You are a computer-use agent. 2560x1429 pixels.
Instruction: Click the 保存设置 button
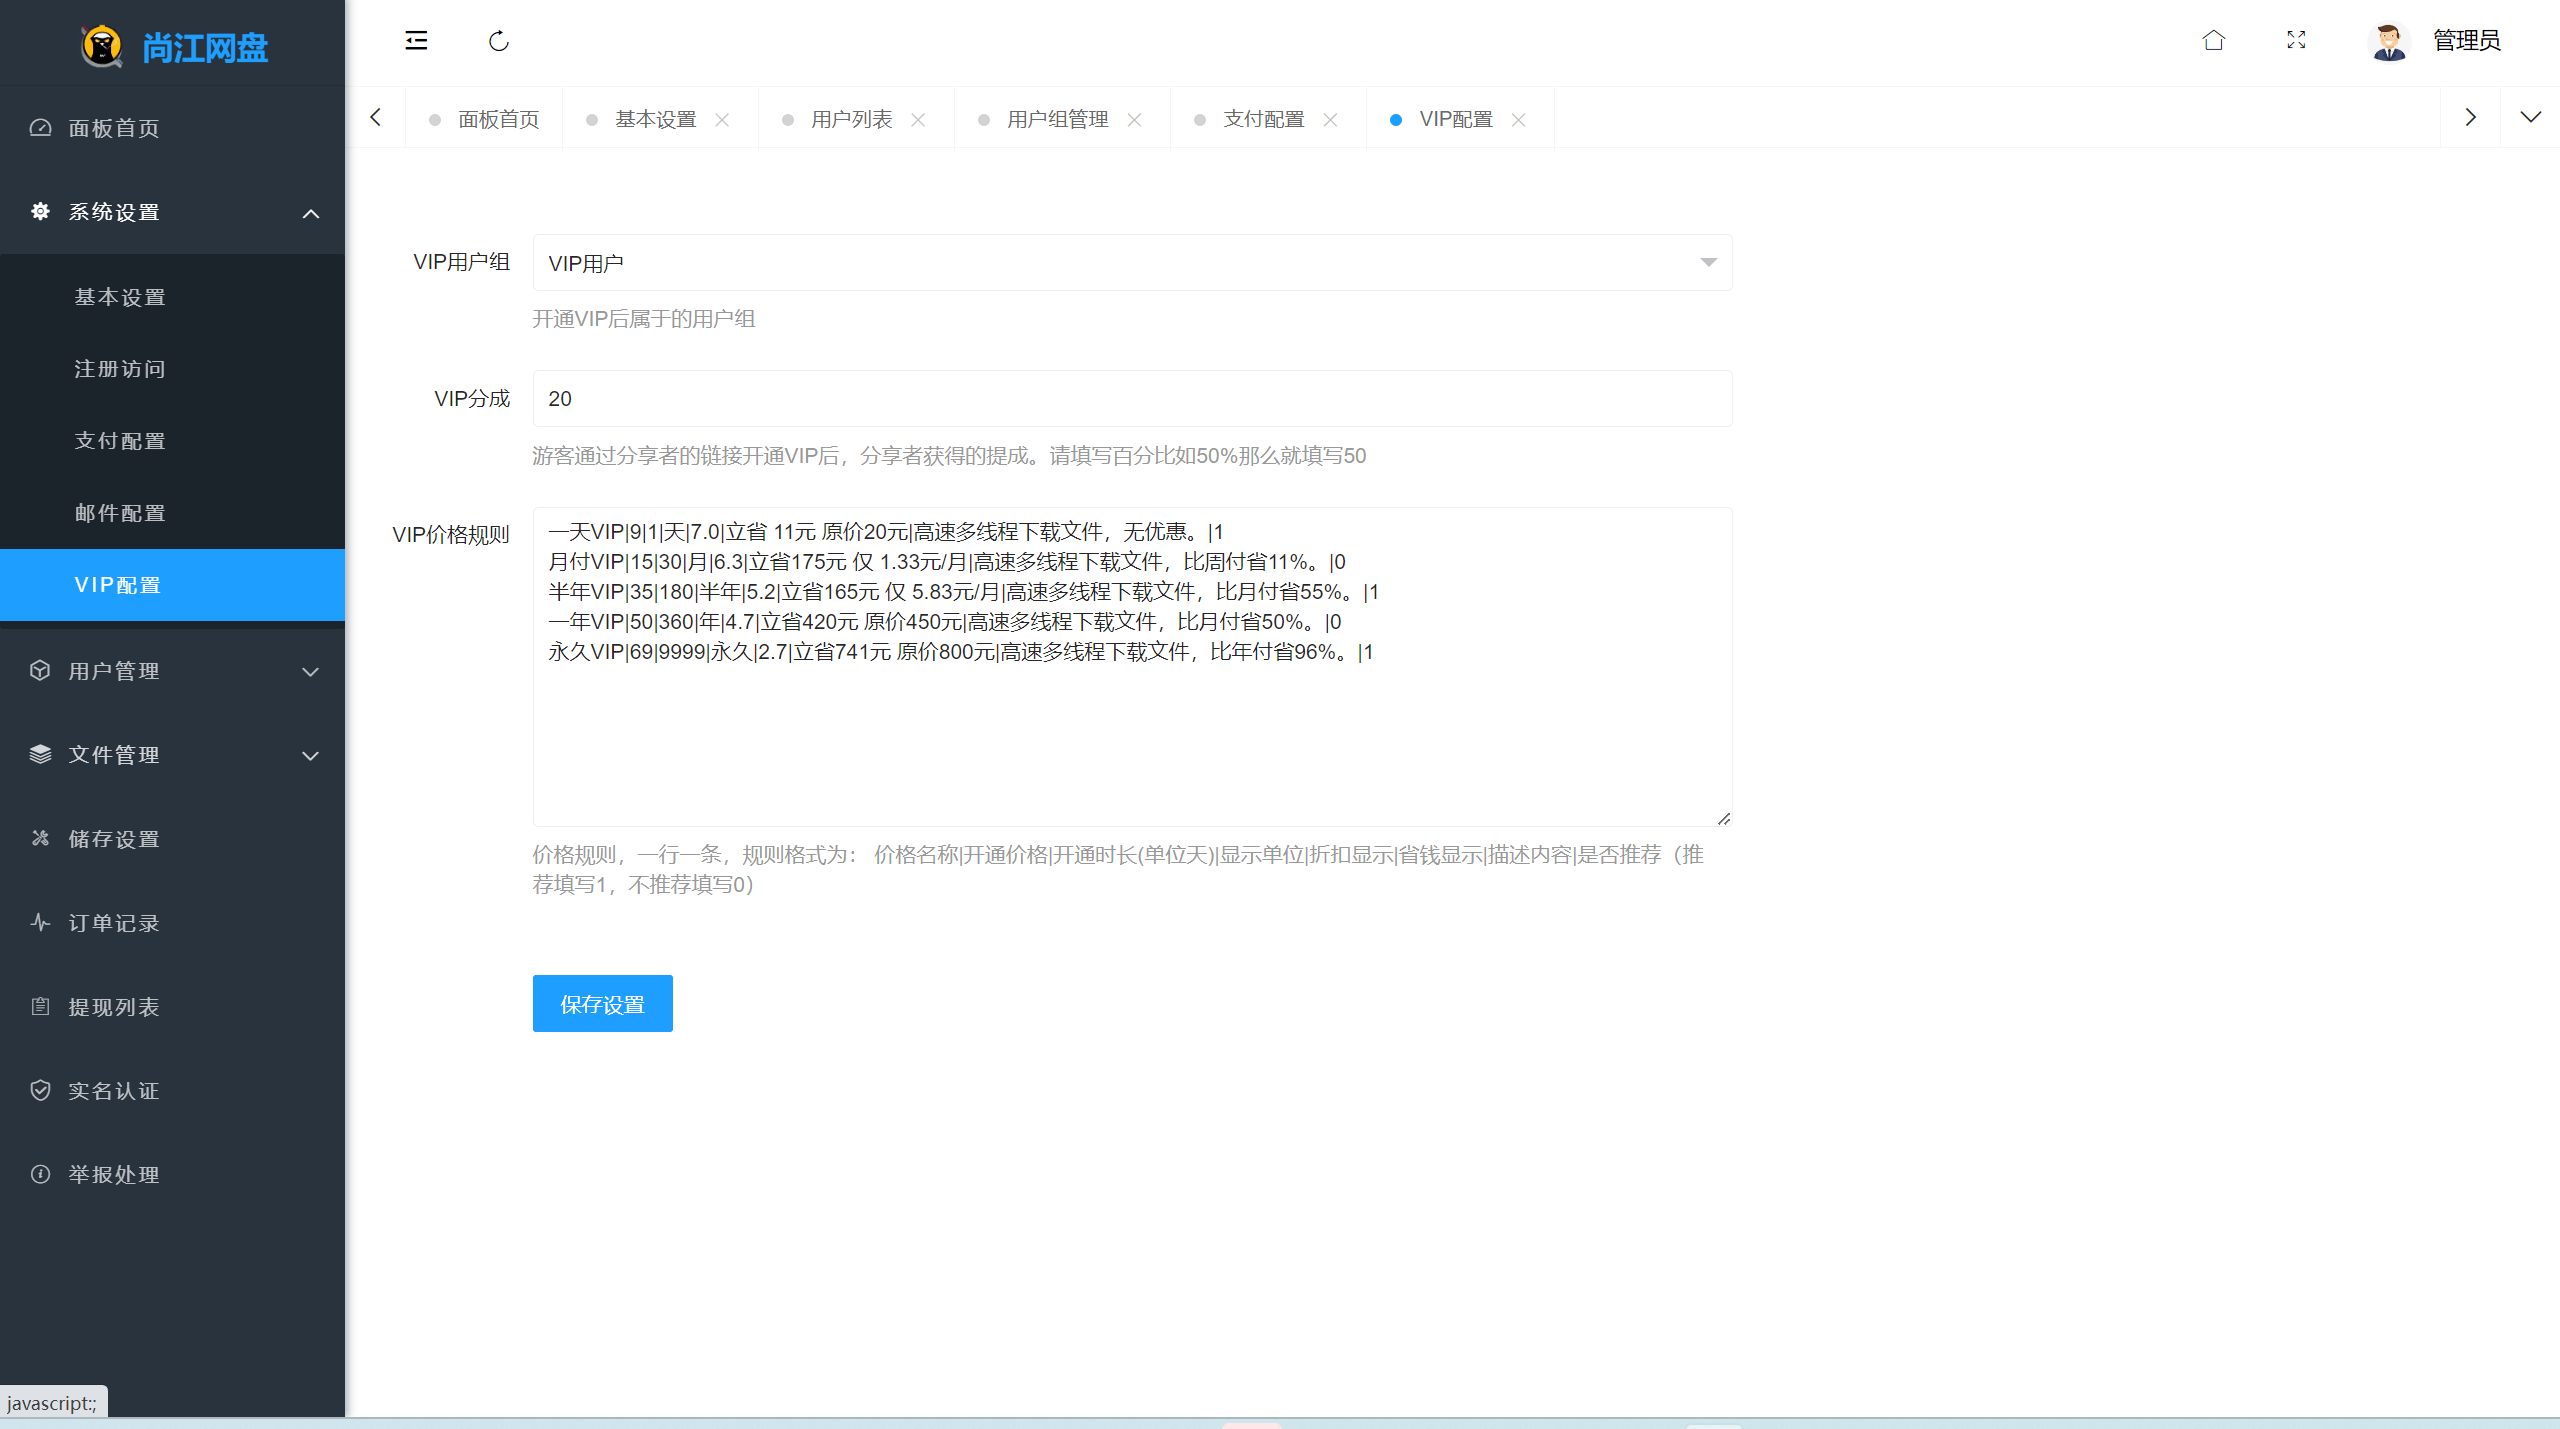coord(602,1003)
